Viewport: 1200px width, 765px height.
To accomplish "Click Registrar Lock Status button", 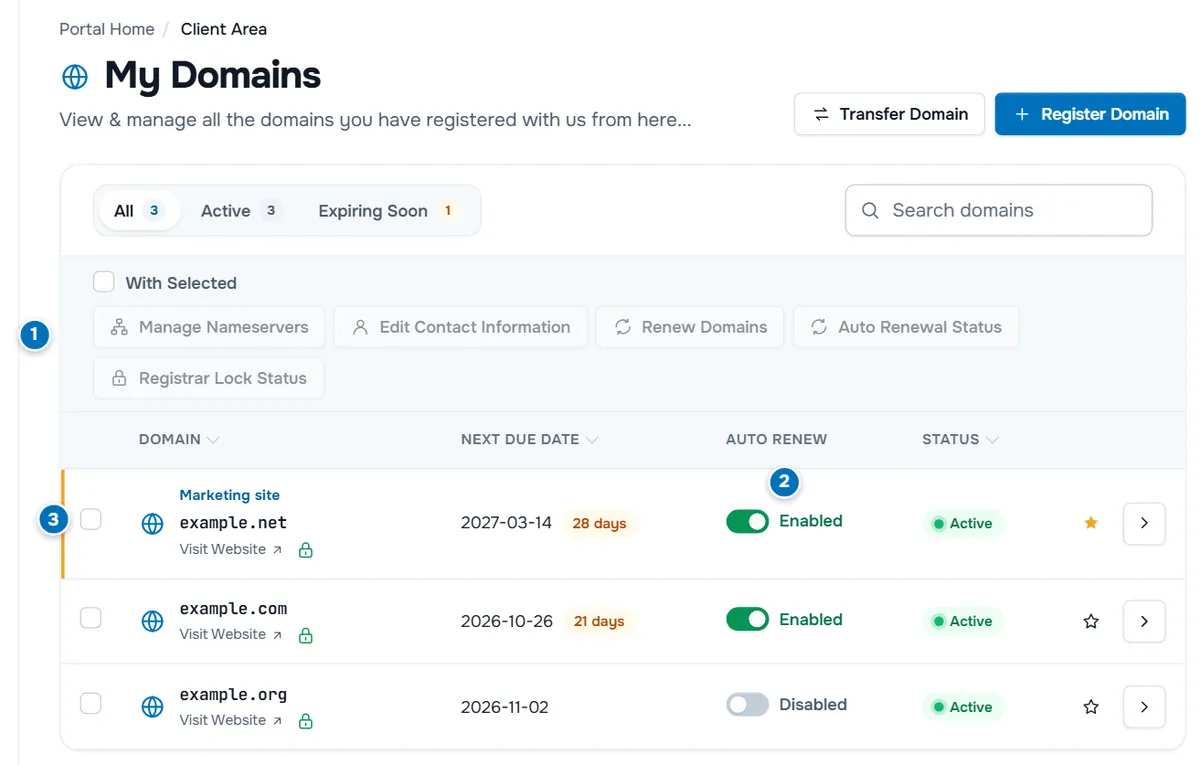I will click(208, 378).
